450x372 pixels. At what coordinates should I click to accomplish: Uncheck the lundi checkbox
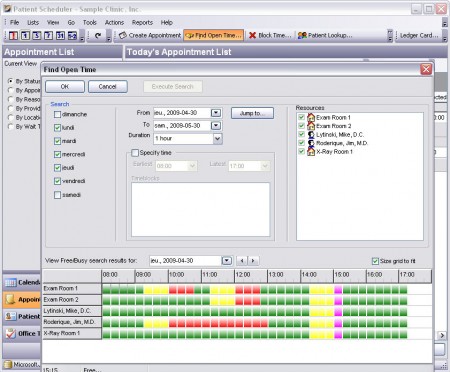click(57, 128)
